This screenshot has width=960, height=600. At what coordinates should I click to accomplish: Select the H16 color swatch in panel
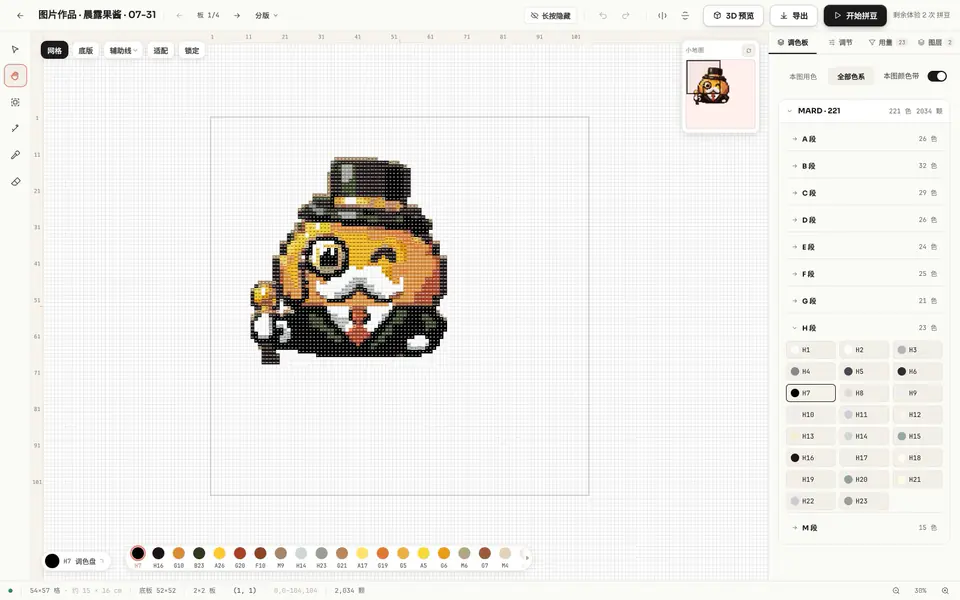coord(811,457)
